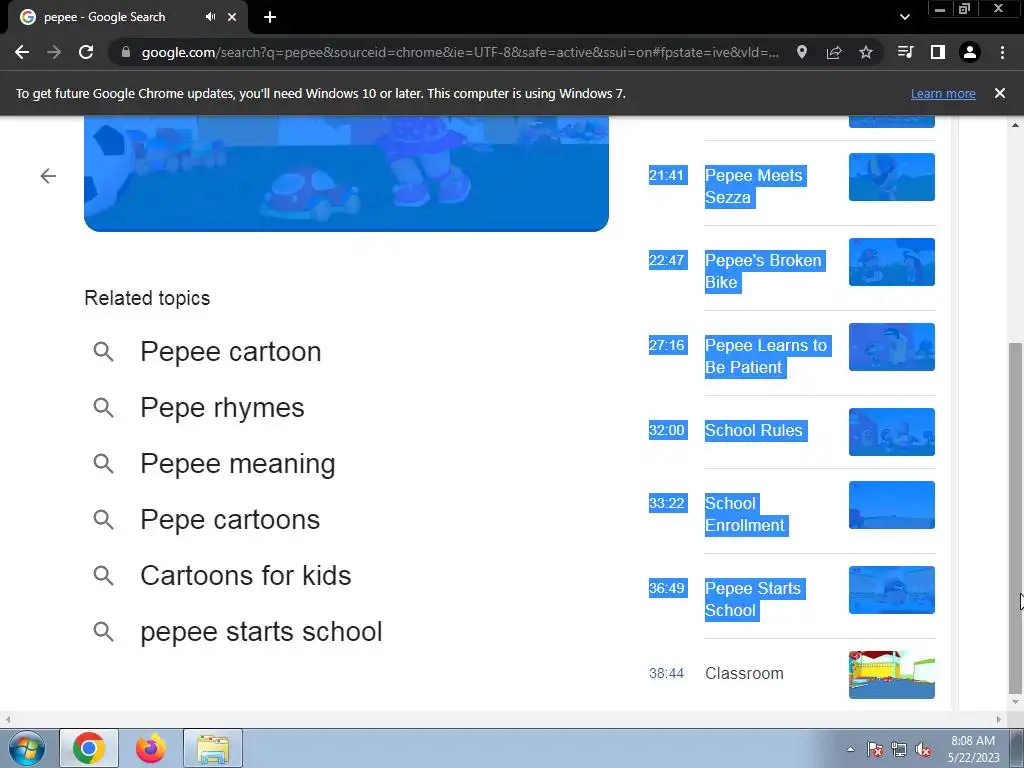This screenshot has height=768, width=1024.
Task: Click the vertical page scrollbar thumb
Action: [x=1015, y=517]
